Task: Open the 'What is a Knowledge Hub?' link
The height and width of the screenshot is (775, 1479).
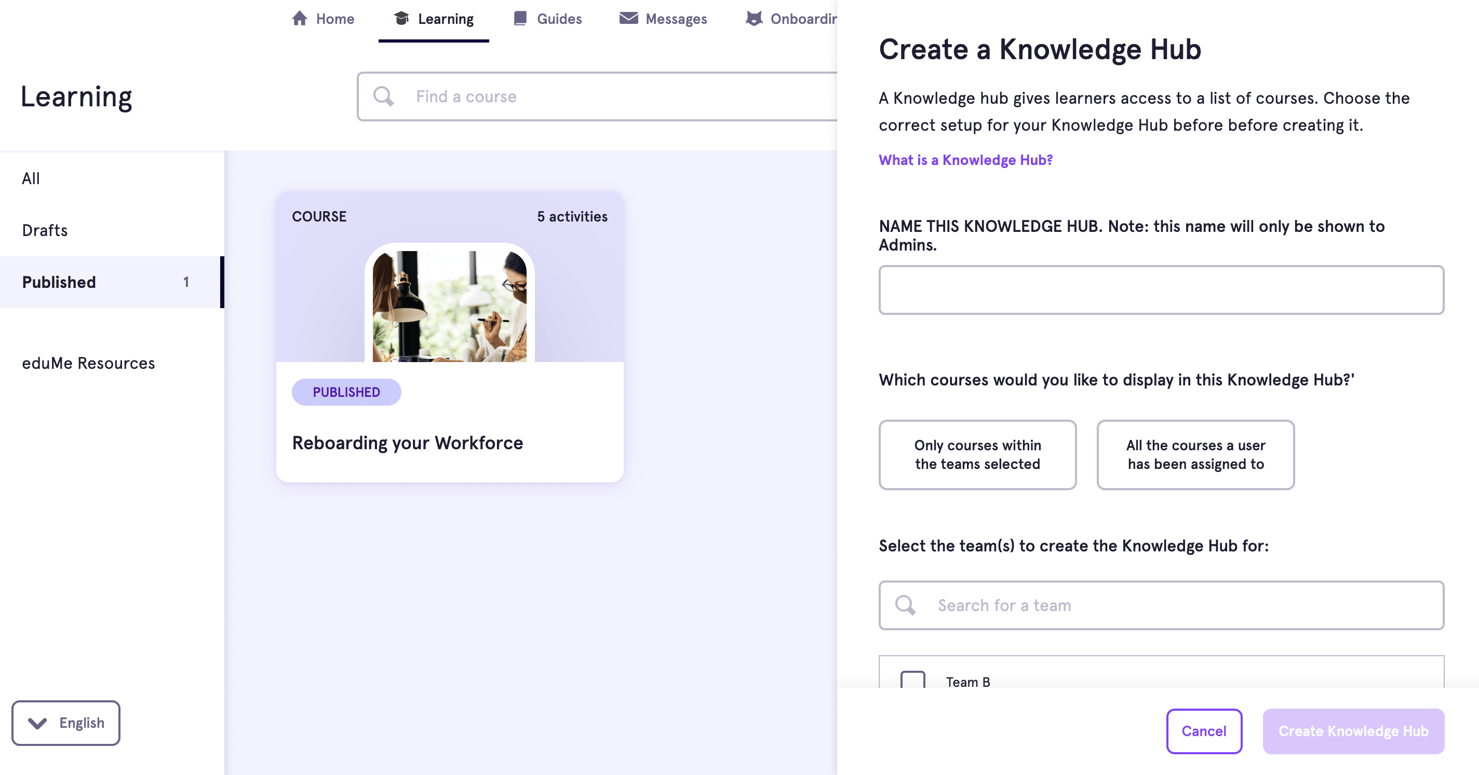Action: pyautogui.click(x=964, y=159)
